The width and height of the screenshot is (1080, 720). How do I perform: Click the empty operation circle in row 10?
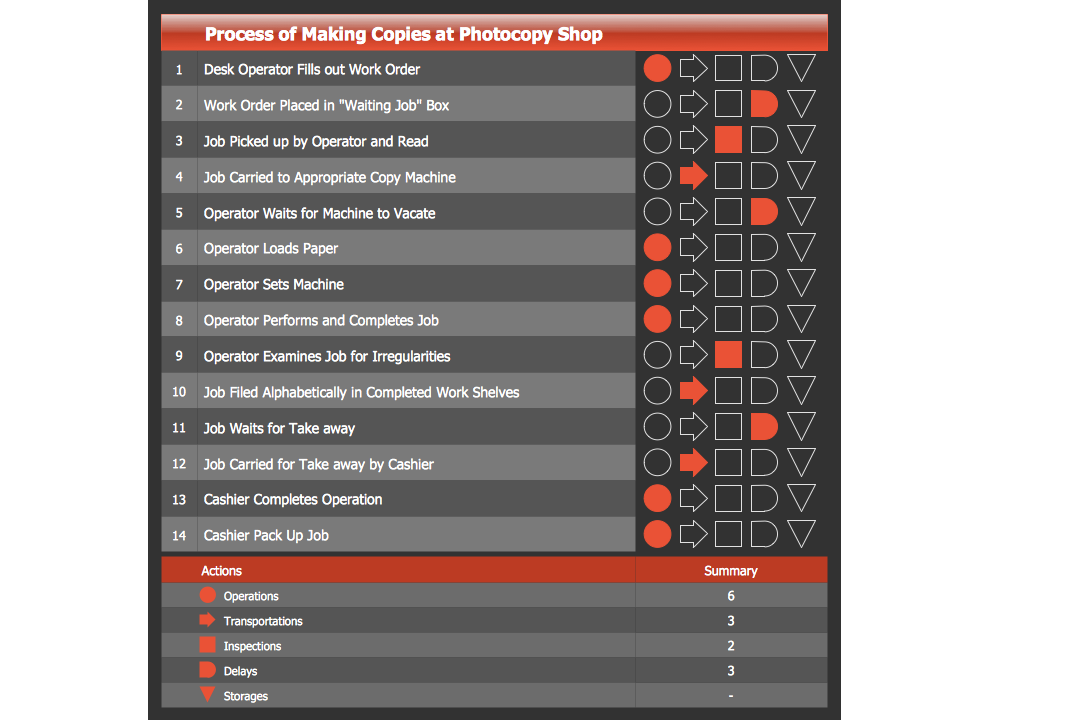(x=657, y=391)
